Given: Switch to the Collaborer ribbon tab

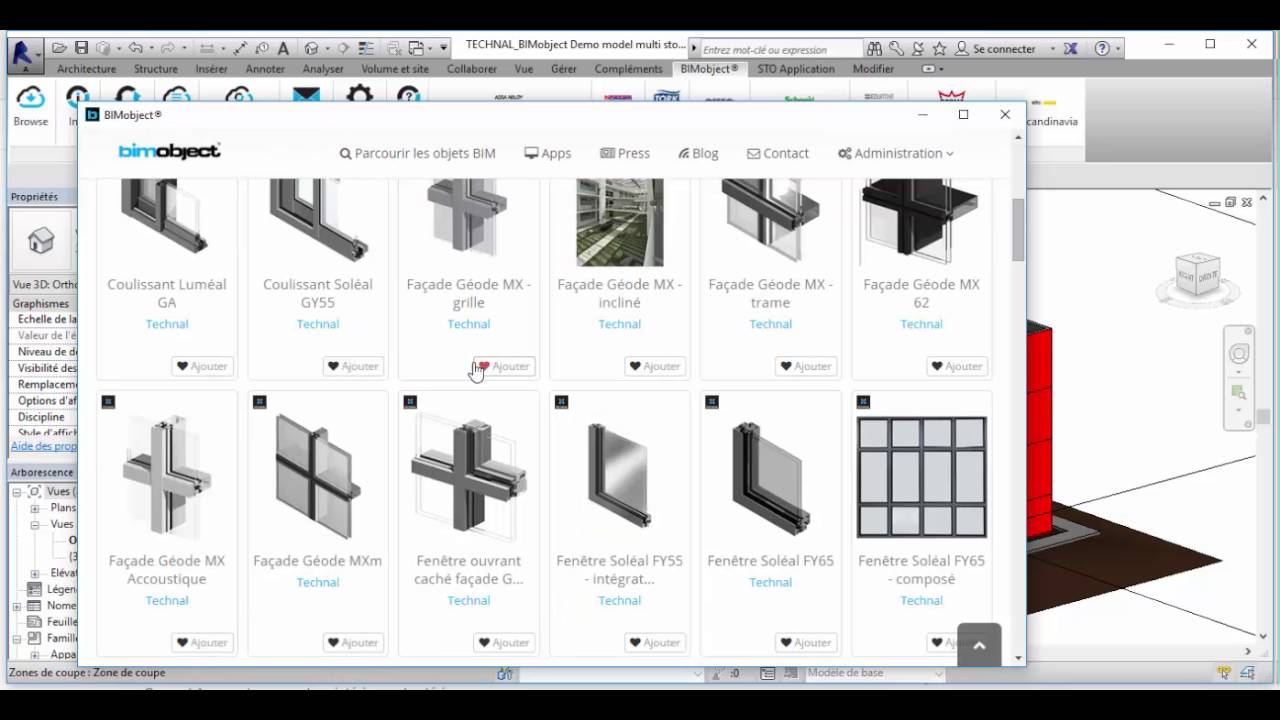Looking at the screenshot, I should coord(472,69).
